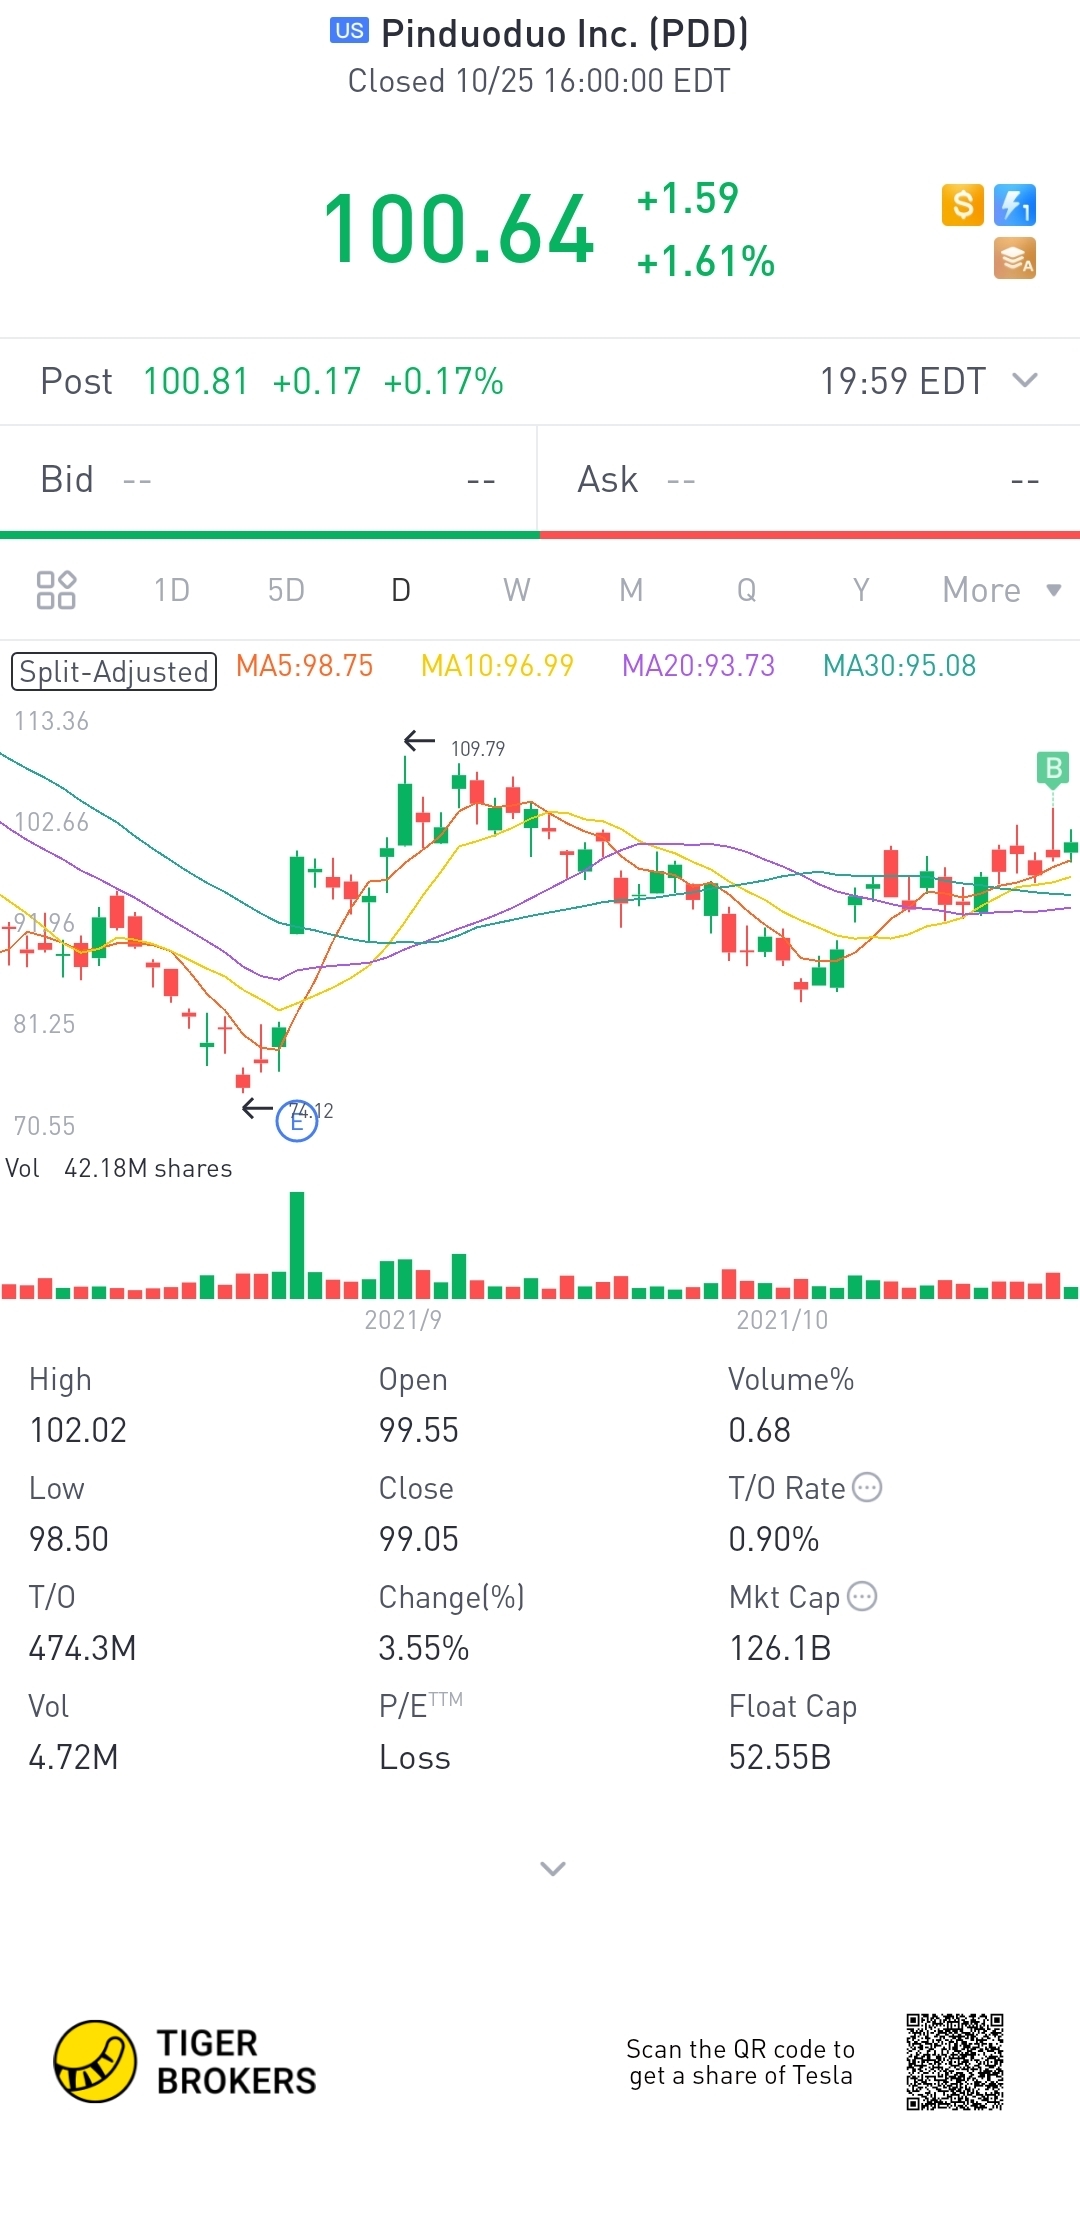Viewport: 1080px width, 2213px height.
Task: Tap the MA30:95.08 indicator label
Action: point(899,666)
